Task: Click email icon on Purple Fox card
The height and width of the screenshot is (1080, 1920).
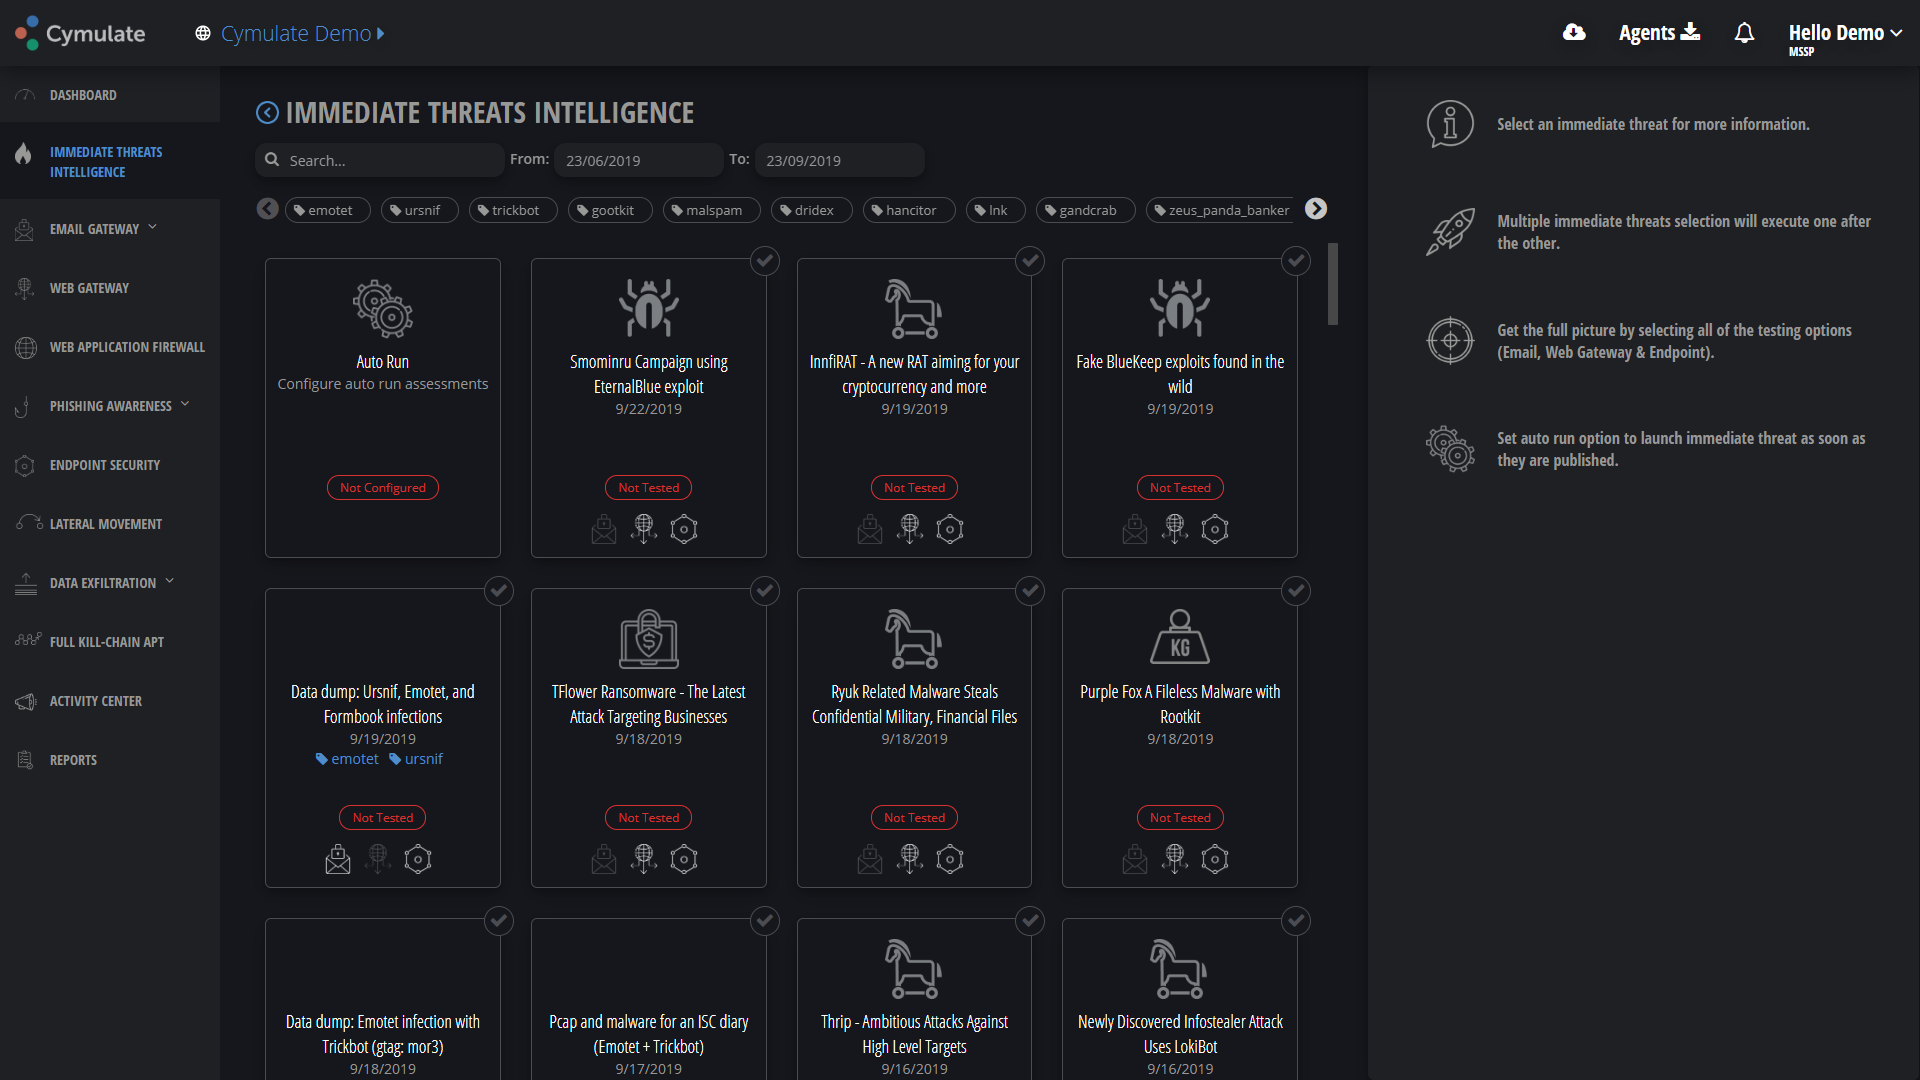Action: click(1135, 859)
